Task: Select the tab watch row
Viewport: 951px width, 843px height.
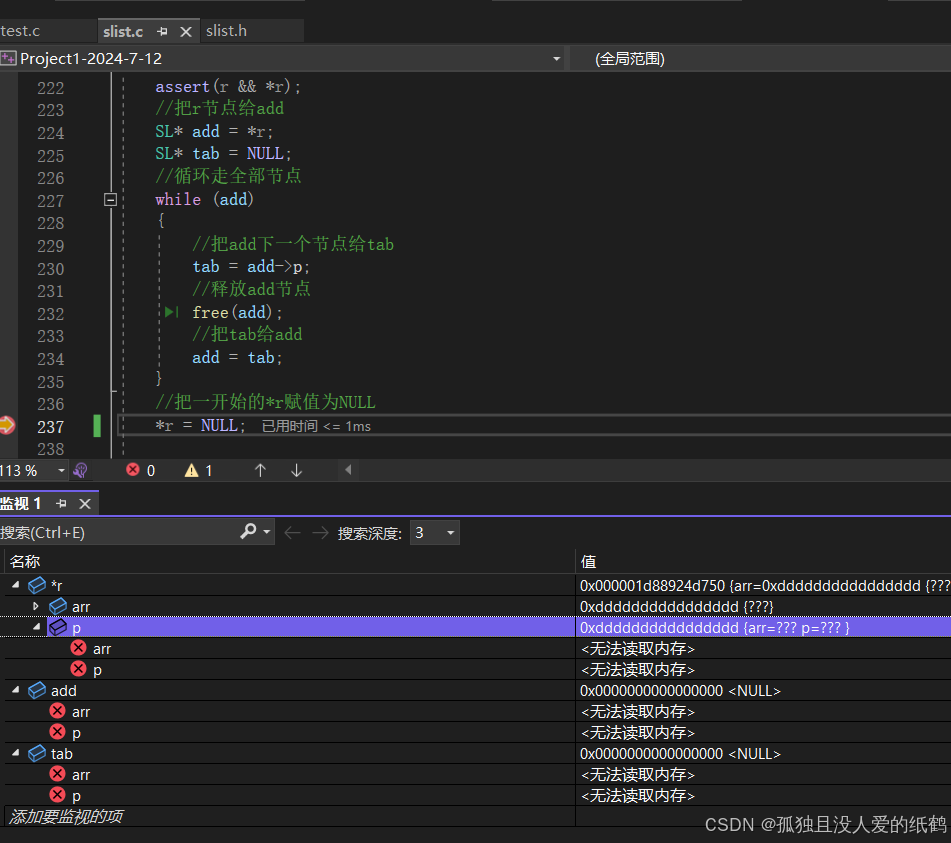Action: (478, 753)
